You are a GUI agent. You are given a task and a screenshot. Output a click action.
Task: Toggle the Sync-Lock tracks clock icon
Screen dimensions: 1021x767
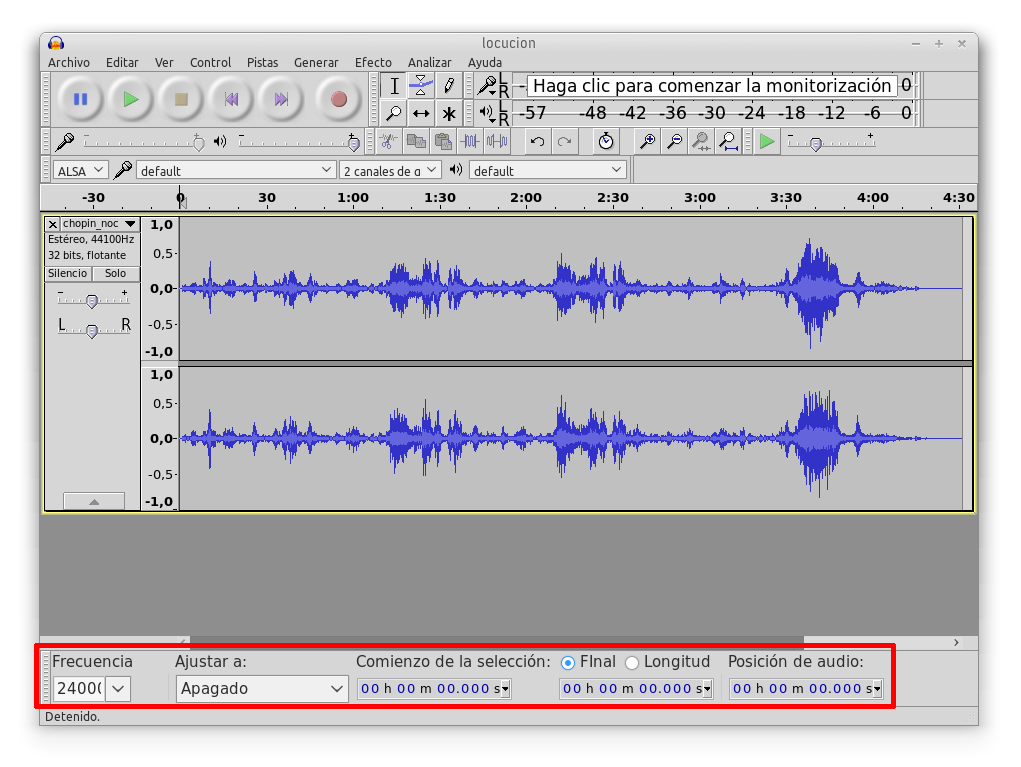606,141
